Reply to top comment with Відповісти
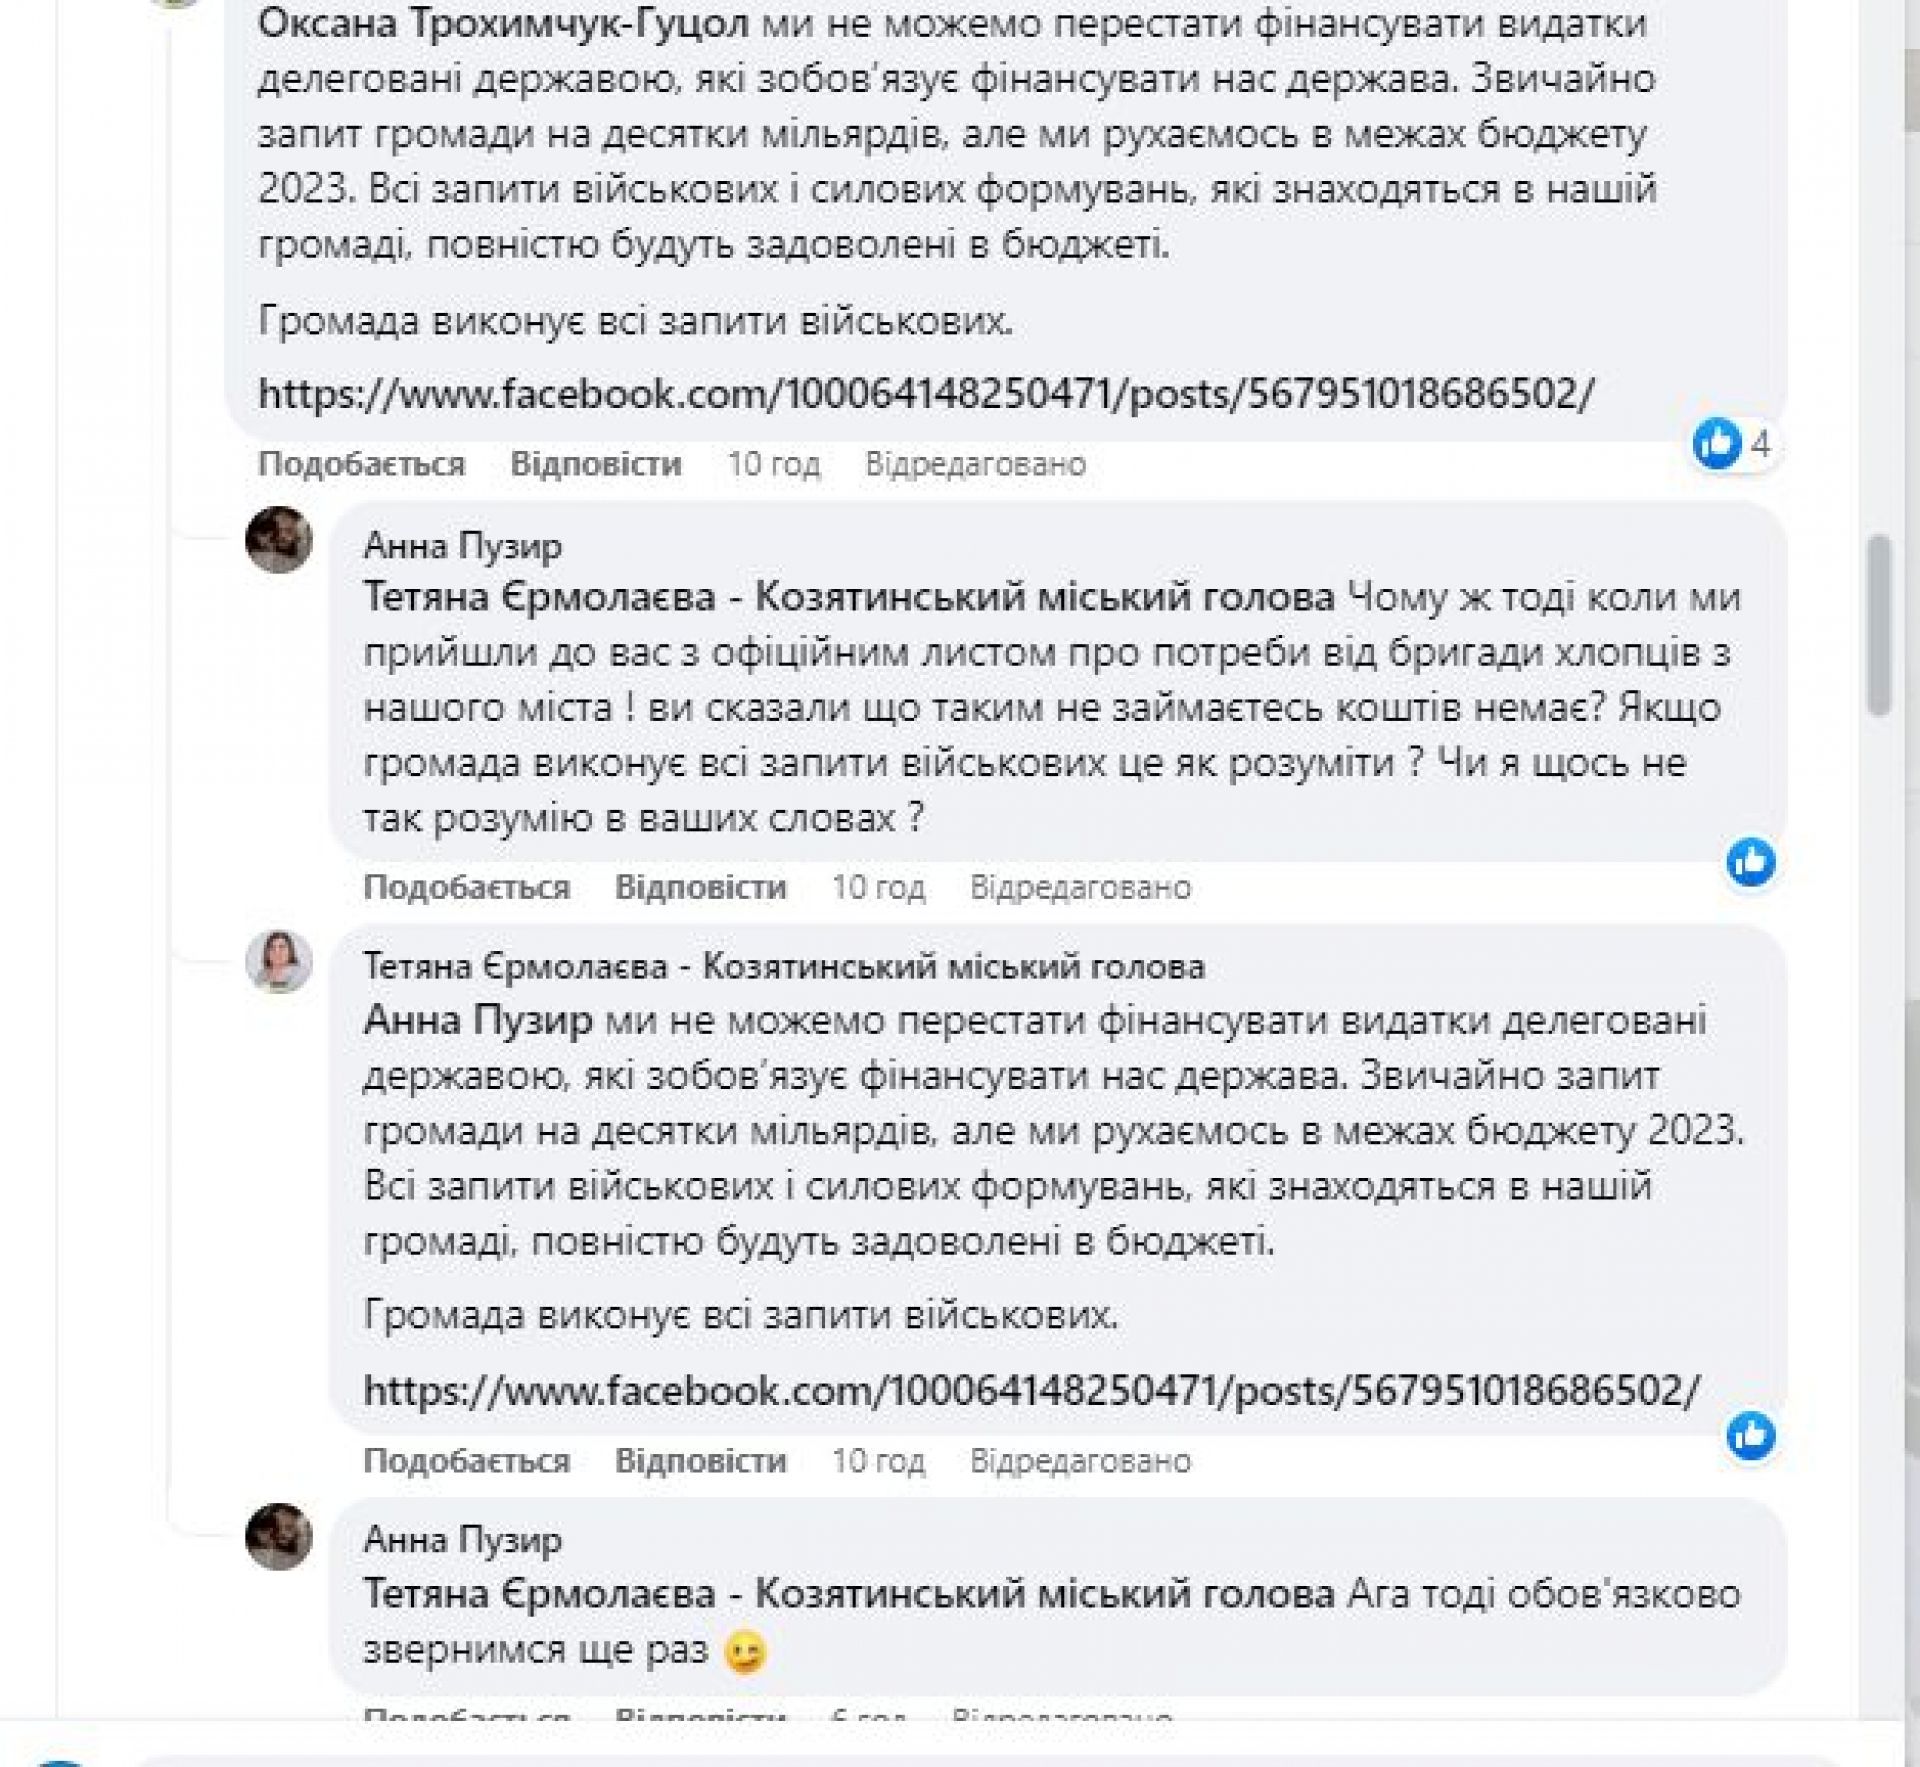 (595, 464)
